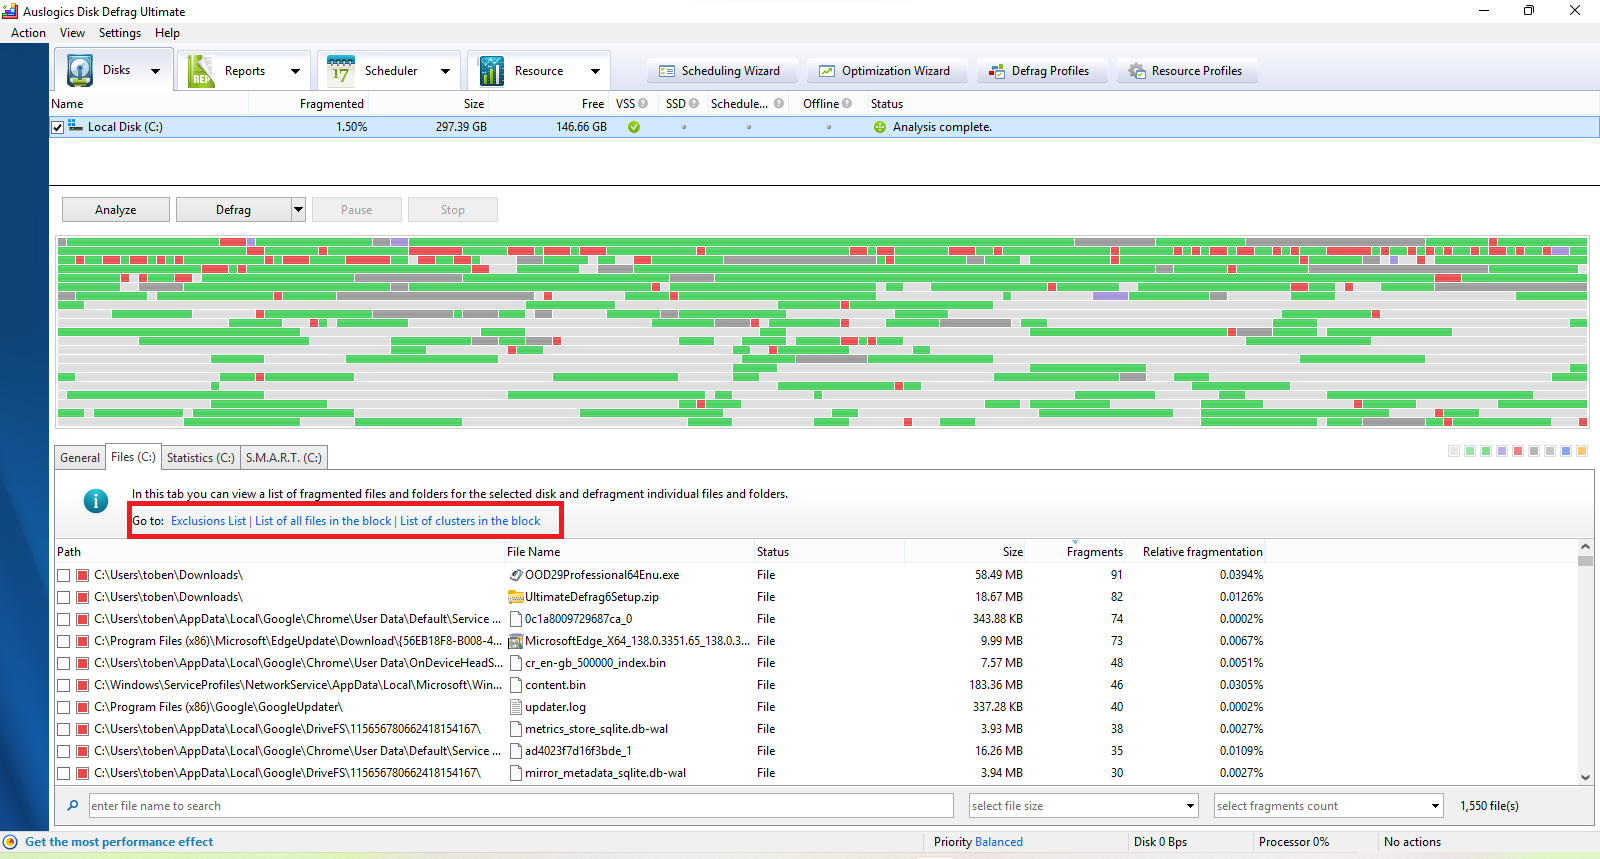Open the Settings menu
This screenshot has height=859, width=1600.
(119, 33)
